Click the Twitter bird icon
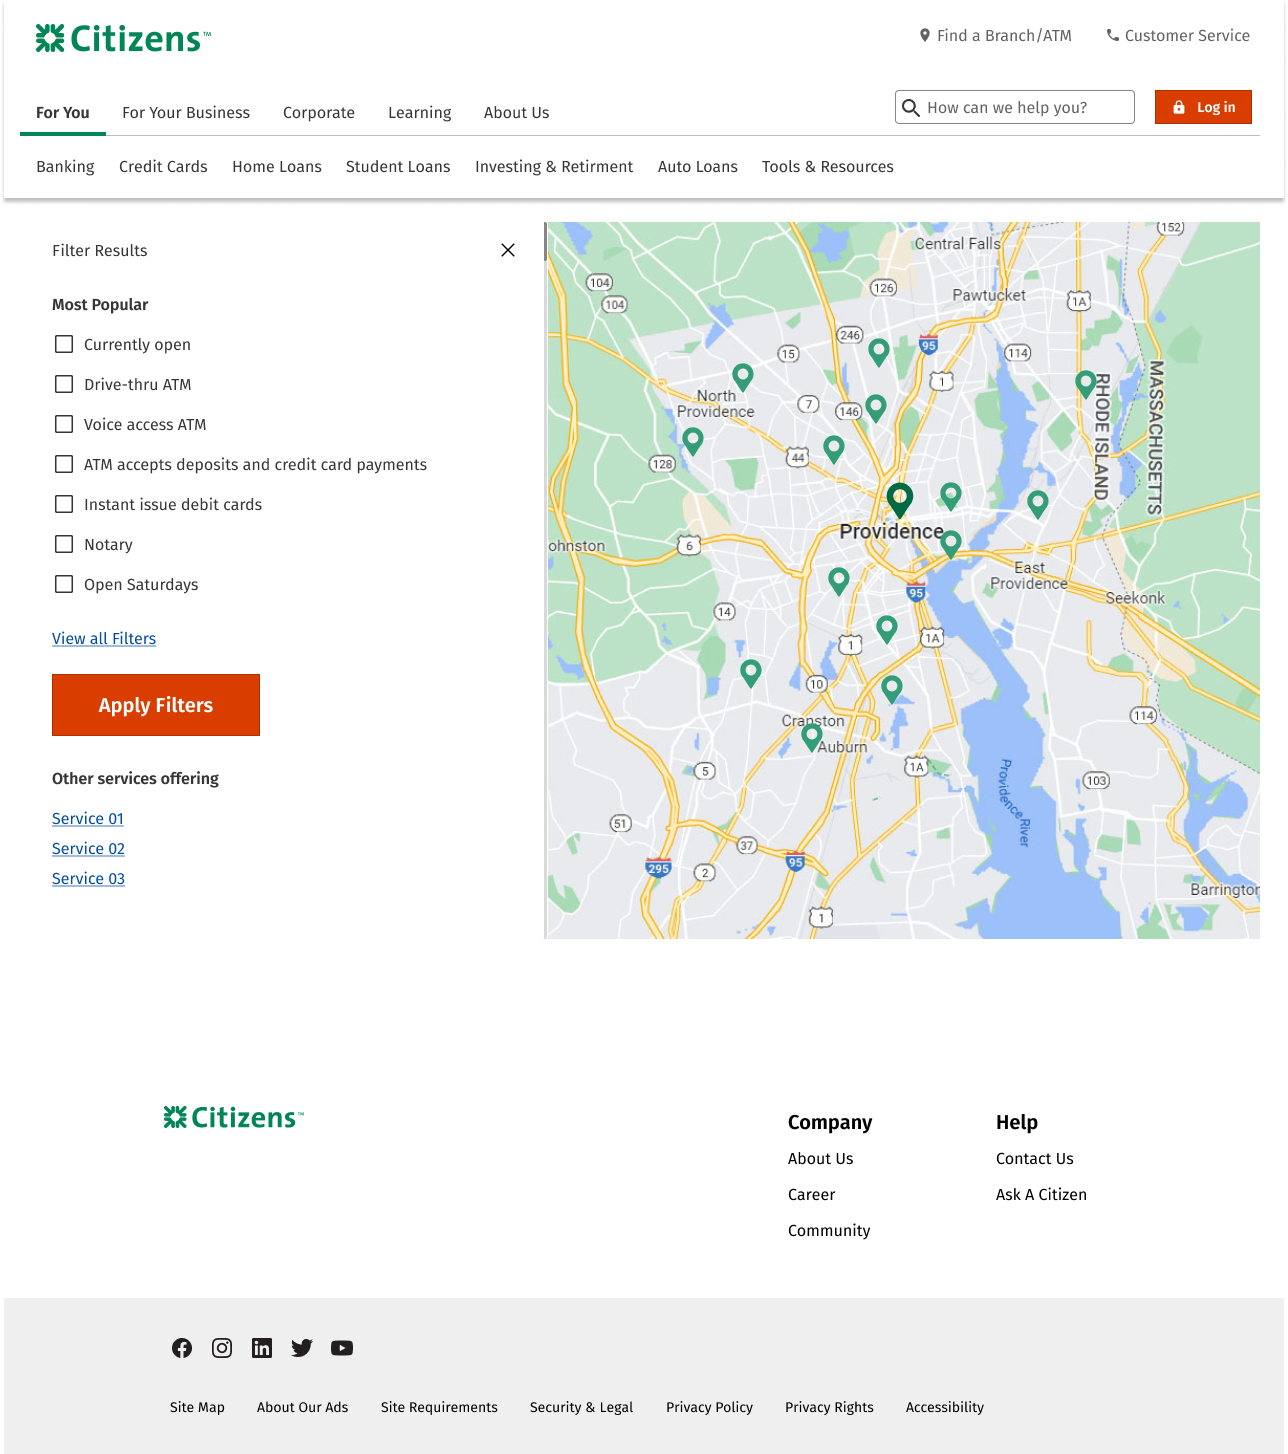 [x=302, y=1348]
